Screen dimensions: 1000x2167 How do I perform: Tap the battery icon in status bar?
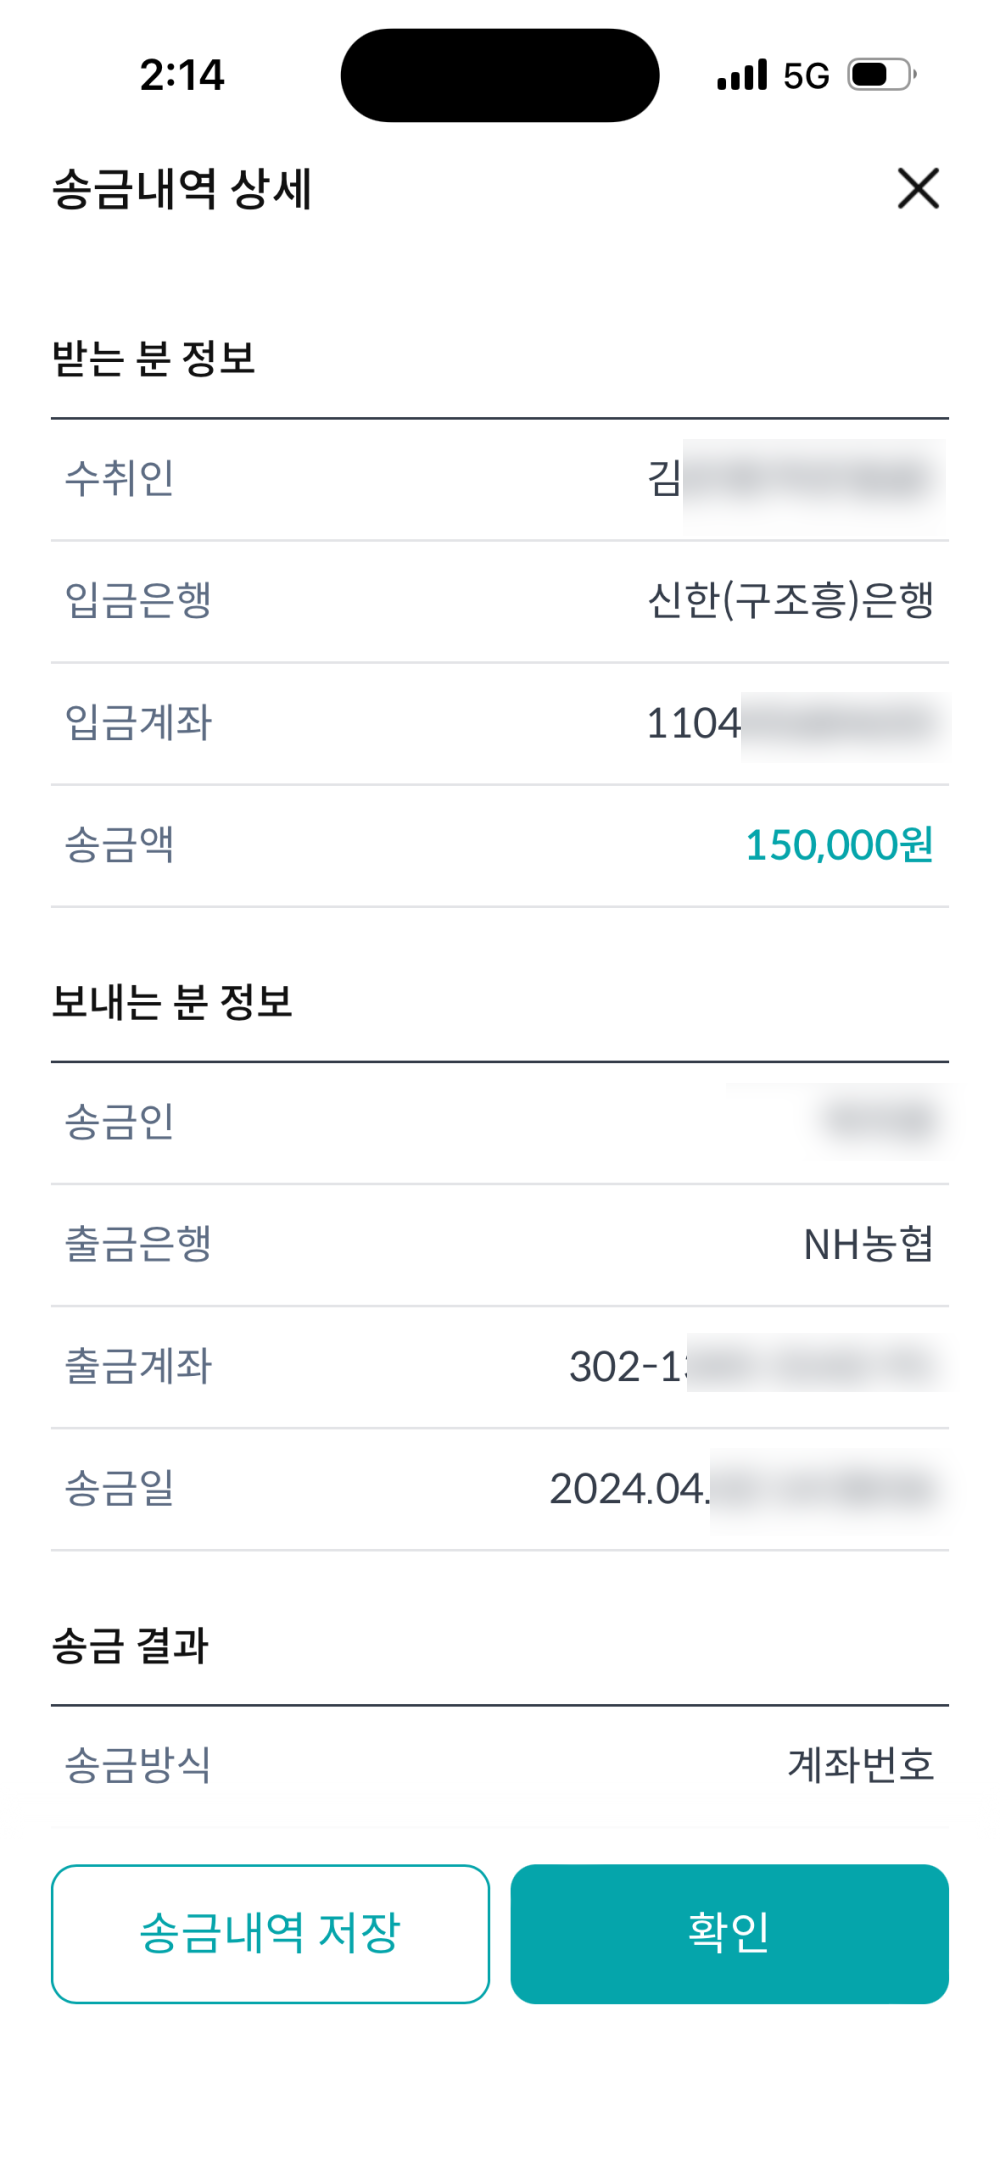pyautogui.click(x=882, y=75)
